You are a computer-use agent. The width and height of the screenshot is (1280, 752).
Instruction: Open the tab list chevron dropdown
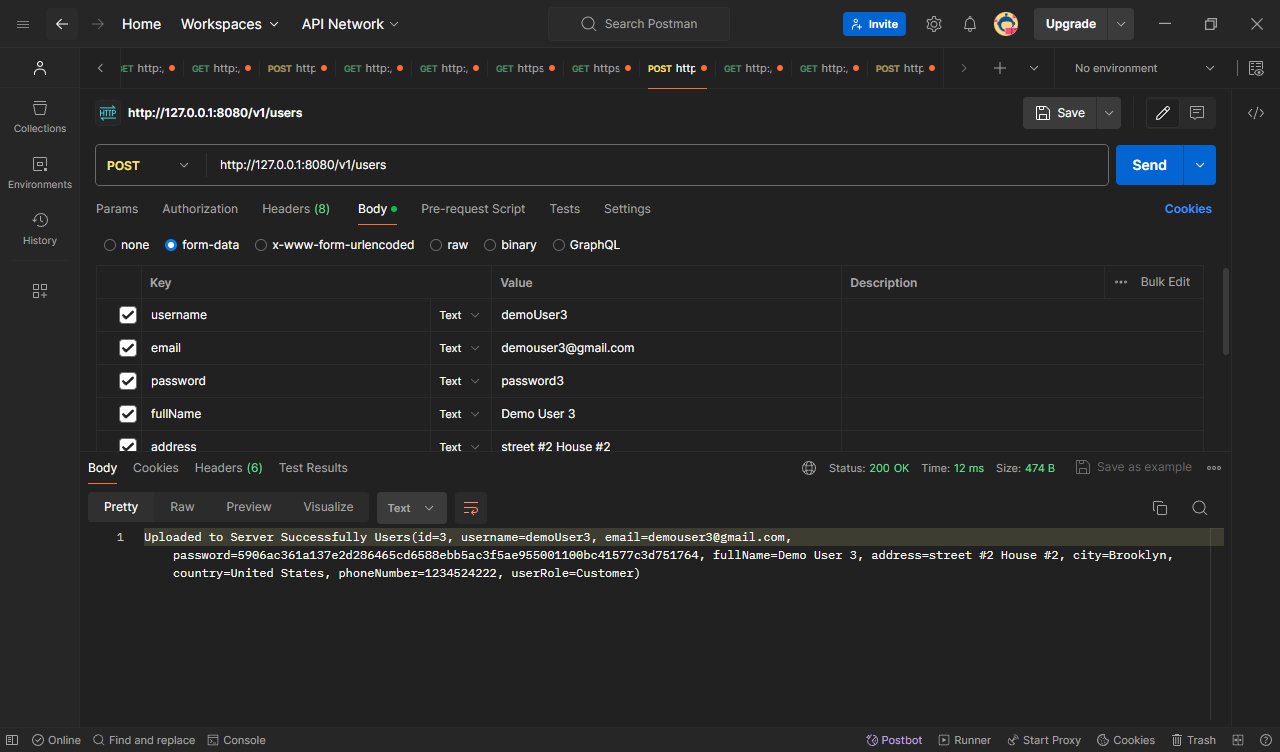[x=1034, y=68]
